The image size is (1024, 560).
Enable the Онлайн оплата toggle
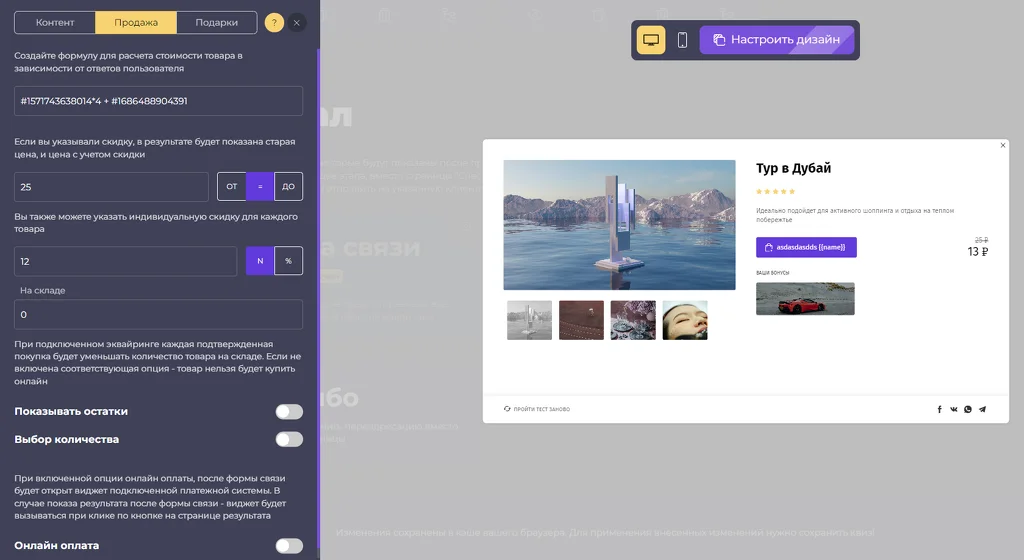289,546
